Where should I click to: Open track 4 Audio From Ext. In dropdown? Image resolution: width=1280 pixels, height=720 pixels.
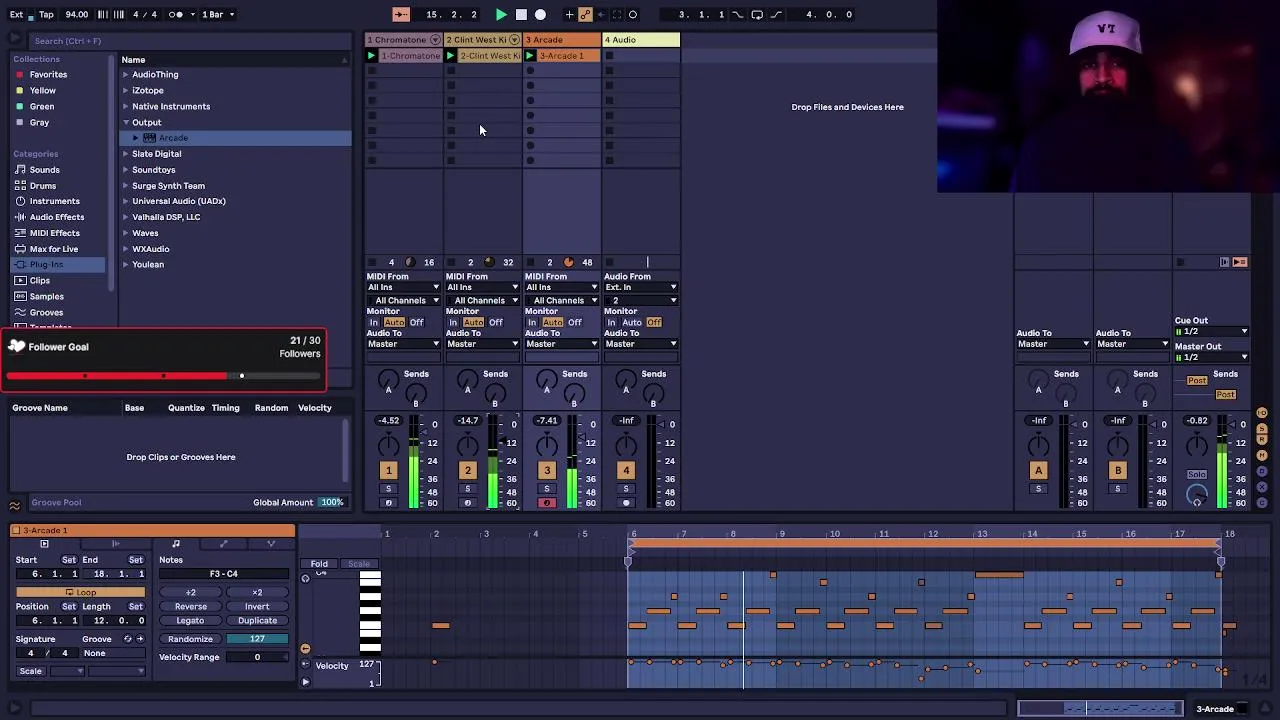point(641,287)
